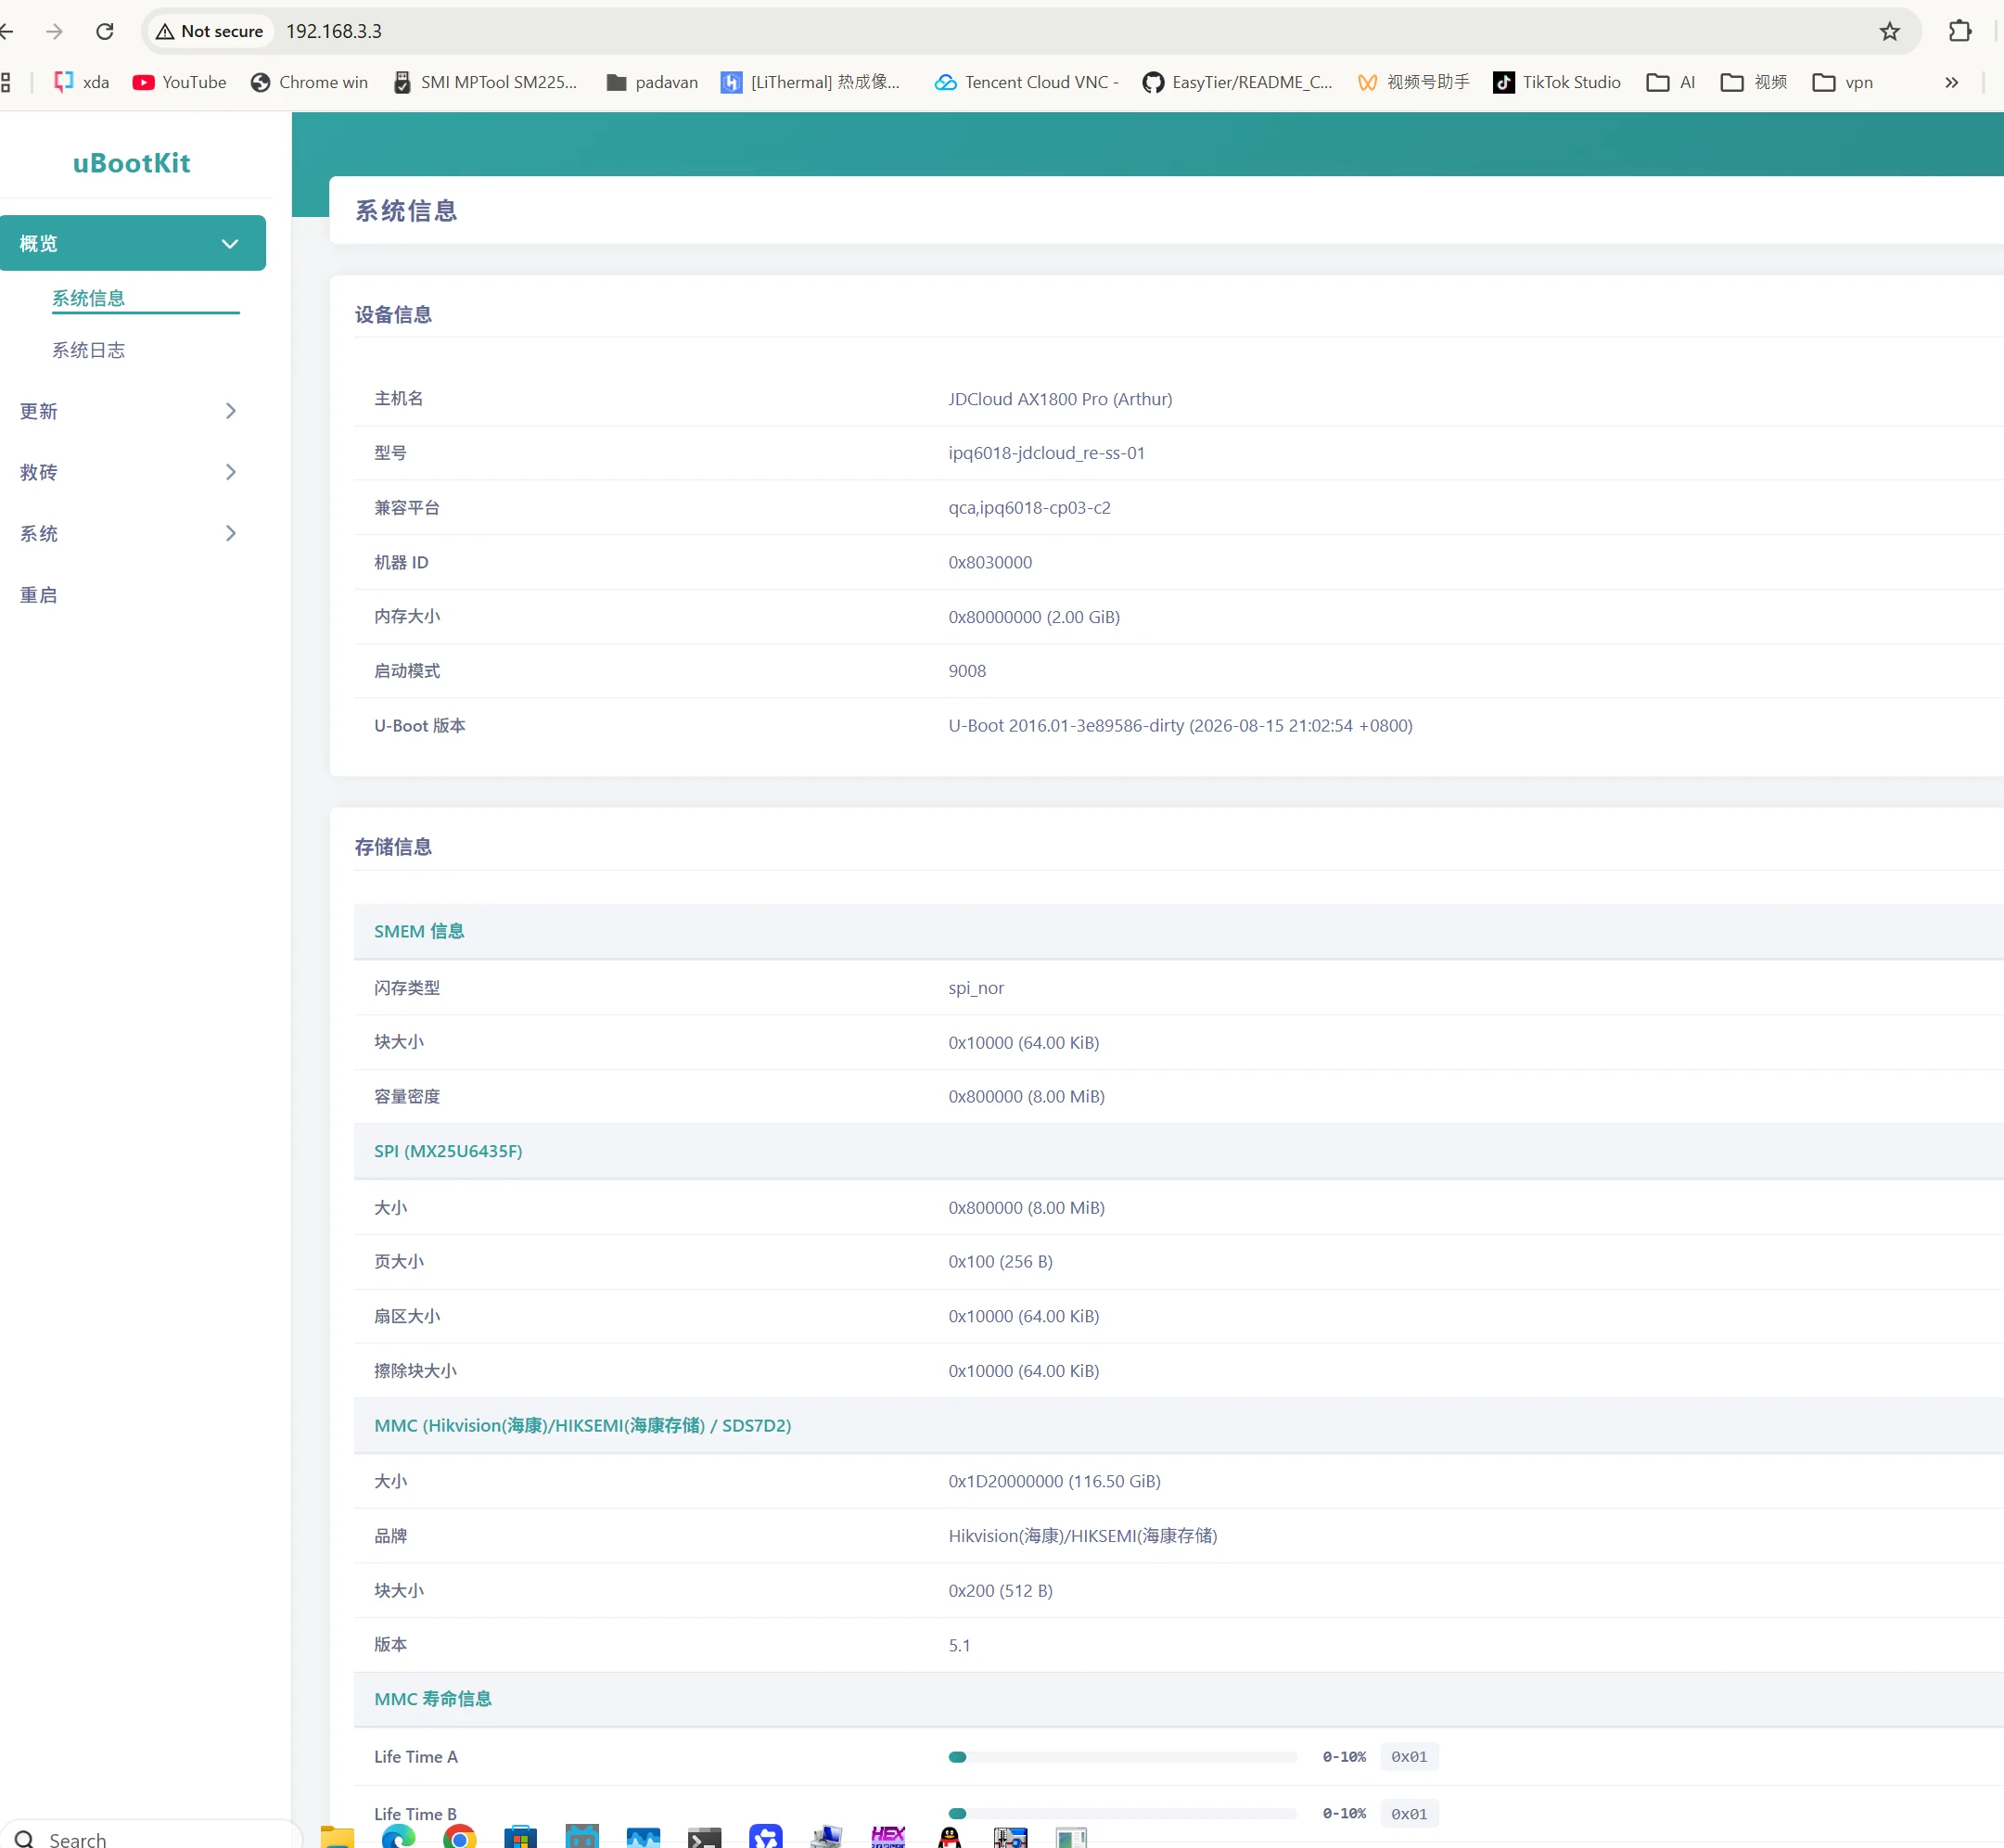
Task: Click 重启 in the sidebar
Action: pos(39,595)
